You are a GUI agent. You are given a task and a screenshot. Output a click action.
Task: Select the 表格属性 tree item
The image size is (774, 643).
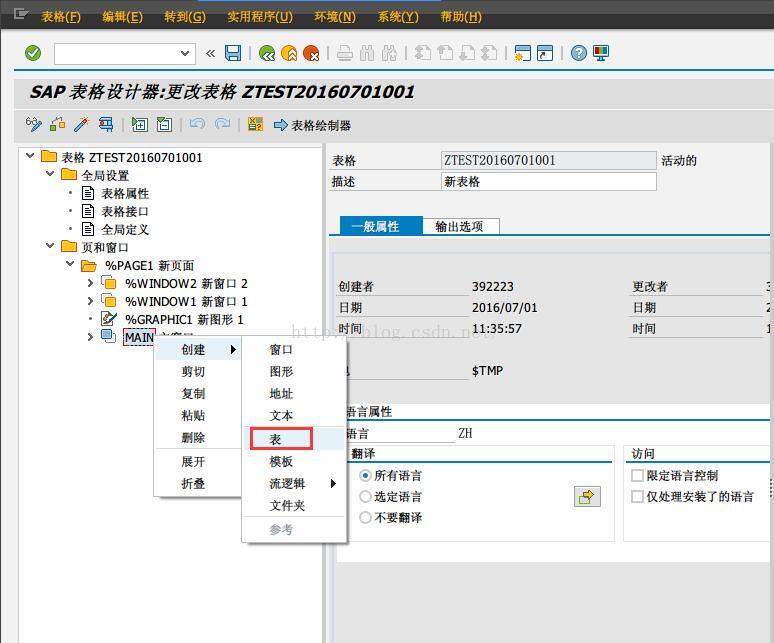[125, 193]
